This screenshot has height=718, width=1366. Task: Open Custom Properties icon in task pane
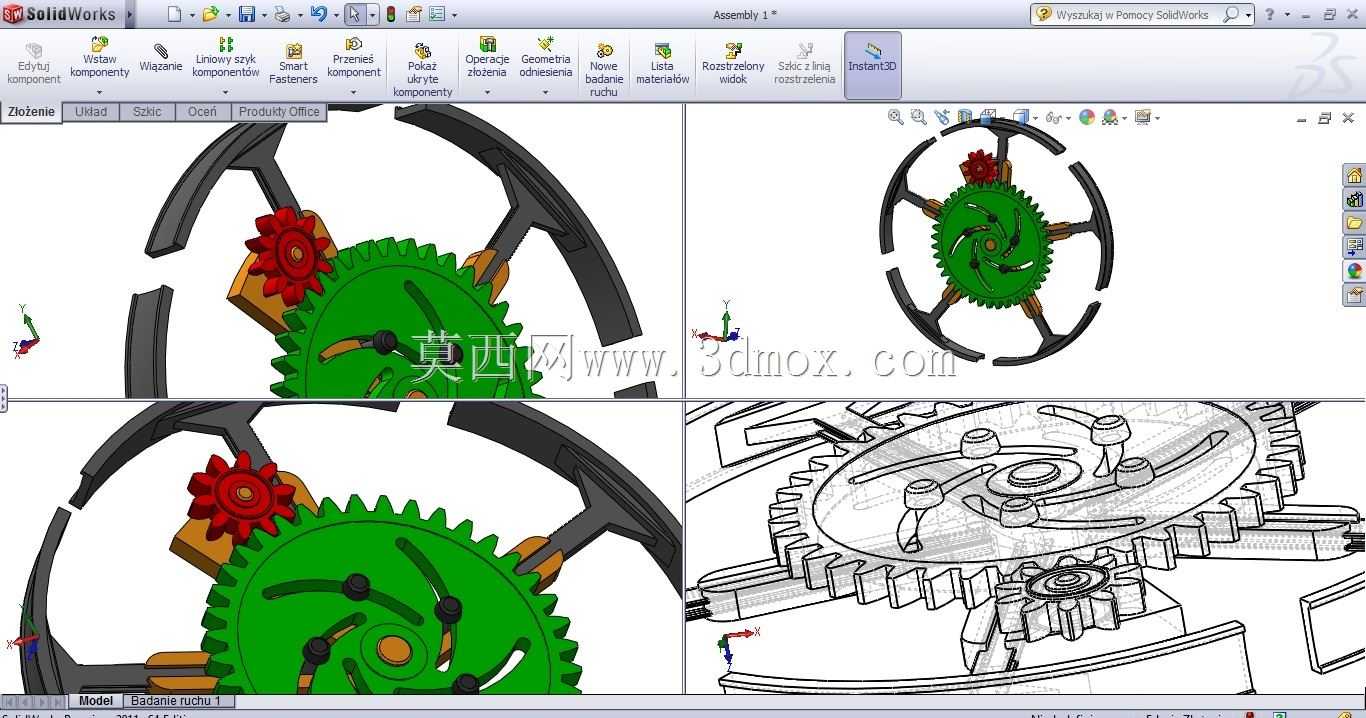pos(1354,295)
